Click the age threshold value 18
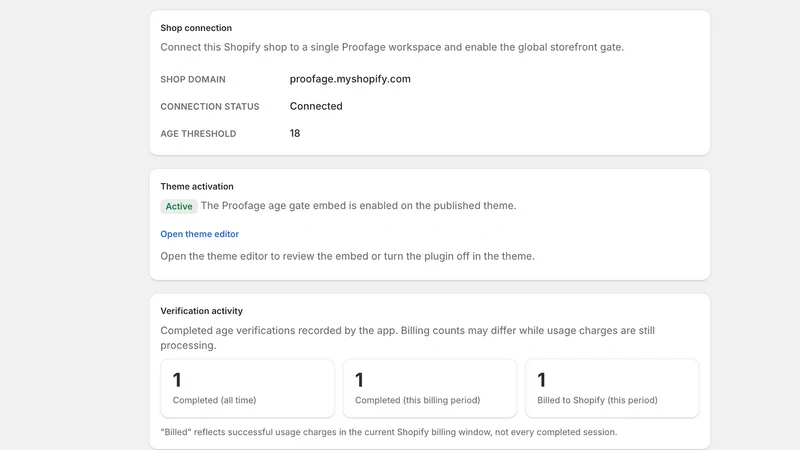This screenshot has width=800, height=450. pyautogui.click(x=295, y=133)
